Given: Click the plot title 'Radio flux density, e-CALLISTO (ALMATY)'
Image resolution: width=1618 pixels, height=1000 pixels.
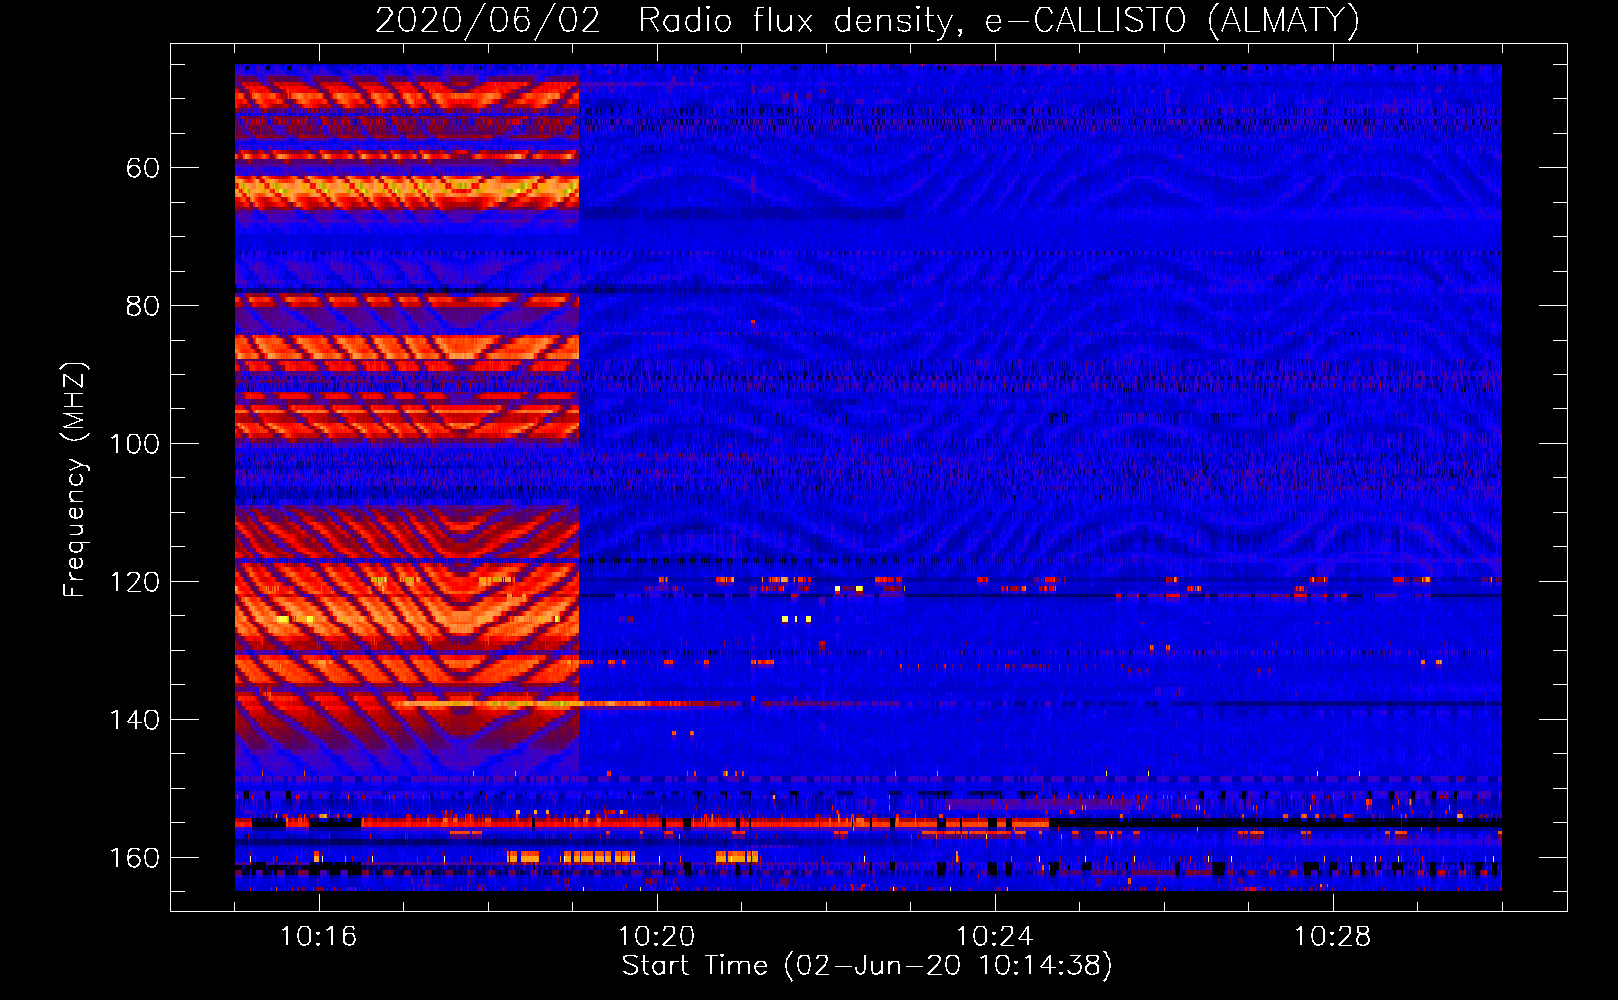Looking at the screenshot, I should coord(999,21).
